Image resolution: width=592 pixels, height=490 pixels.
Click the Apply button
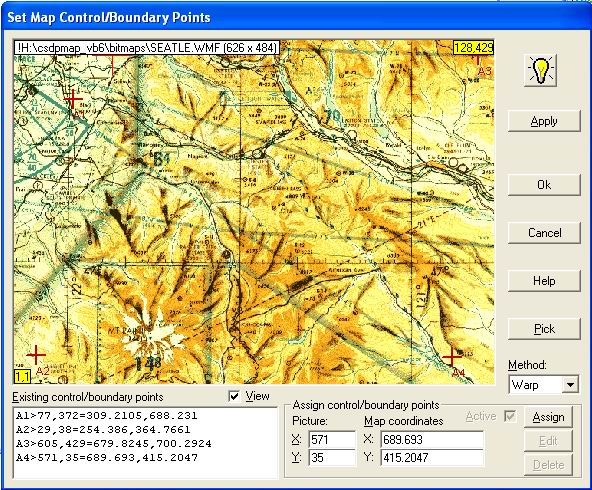pyautogui.click(x=544, y=121)
